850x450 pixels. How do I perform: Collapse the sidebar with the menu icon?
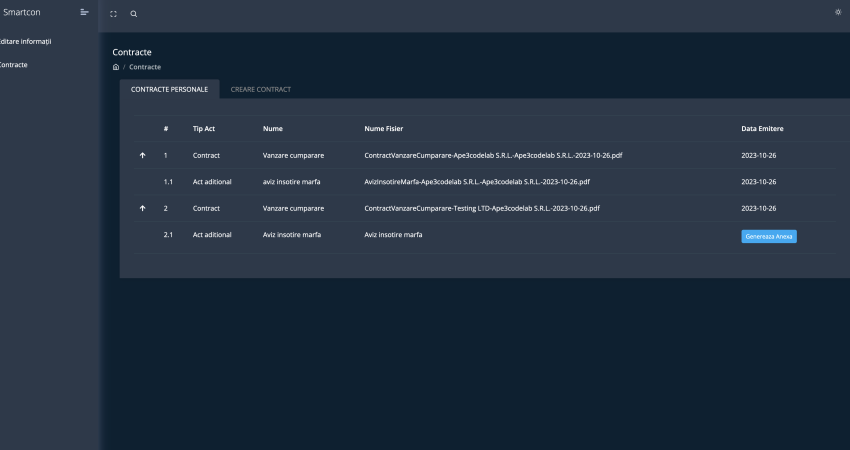tap(84, 12)
